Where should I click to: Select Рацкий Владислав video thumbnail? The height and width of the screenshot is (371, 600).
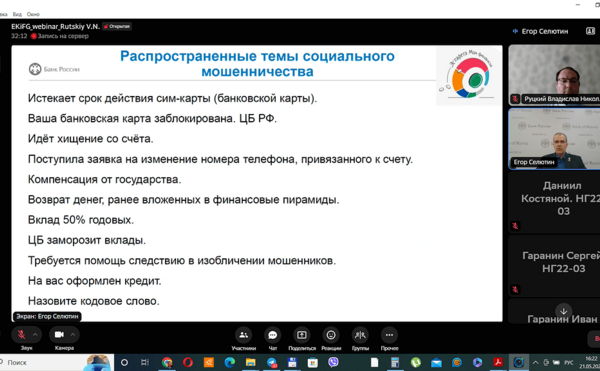[554, 75]
